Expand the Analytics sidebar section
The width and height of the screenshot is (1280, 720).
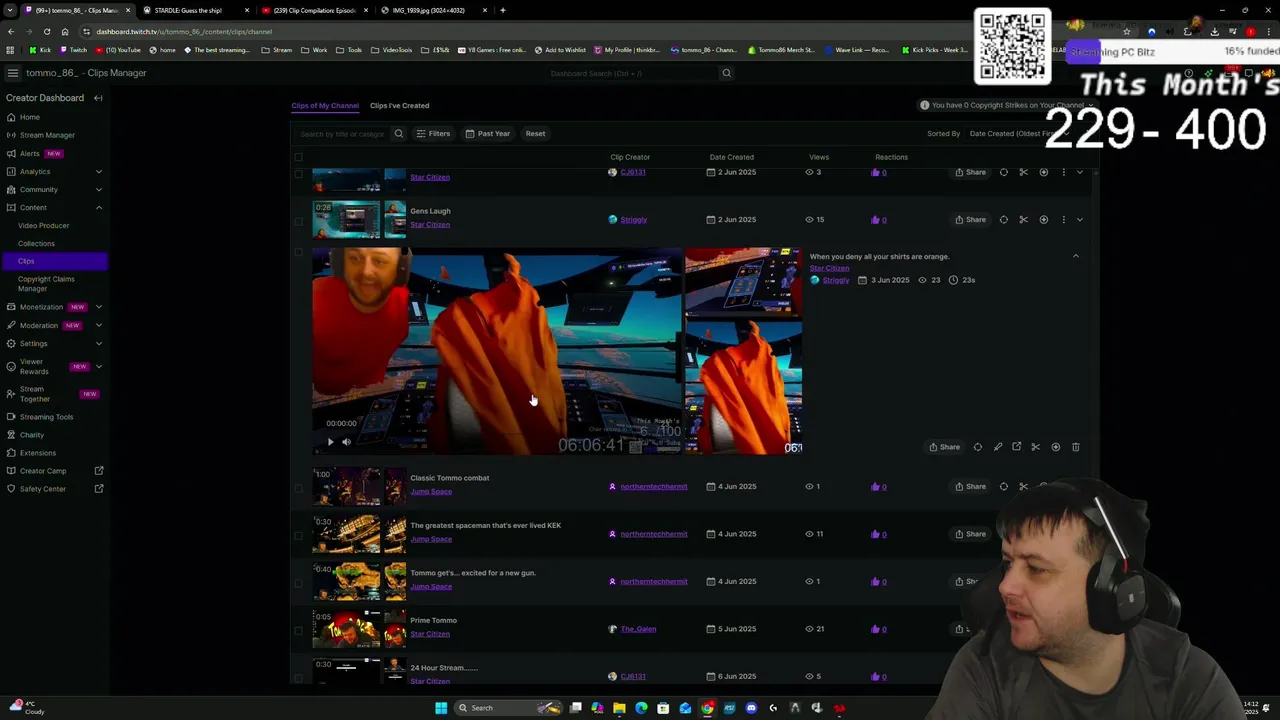98,171
